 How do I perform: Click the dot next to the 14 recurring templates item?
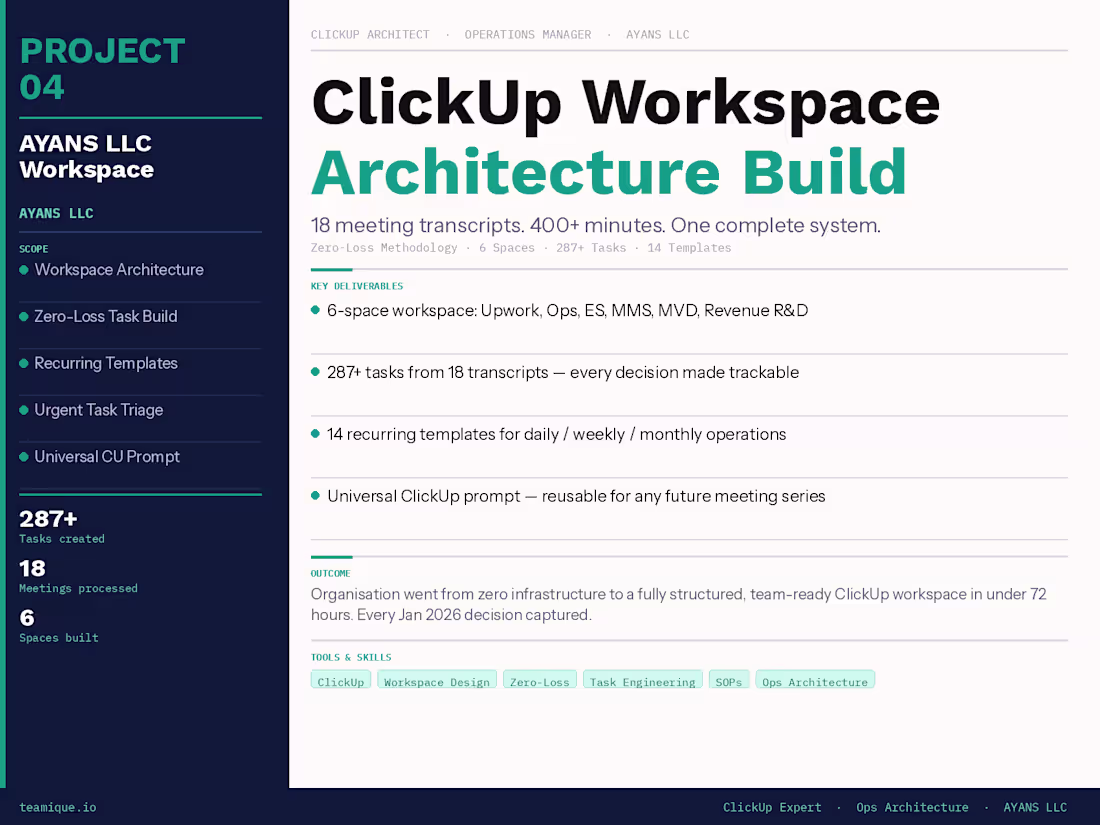[315, 434]
